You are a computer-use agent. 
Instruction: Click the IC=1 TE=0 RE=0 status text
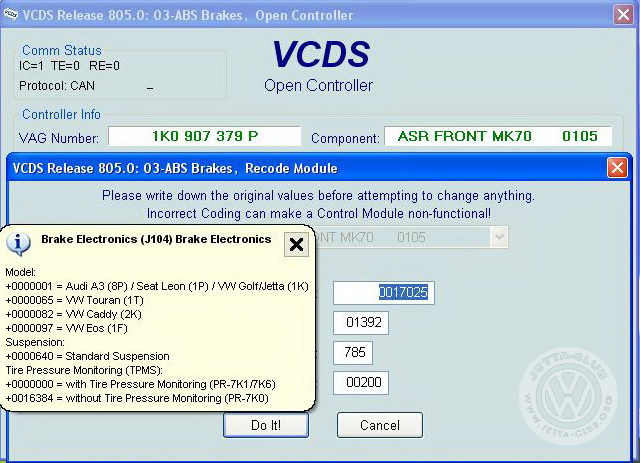tap(69, 66)
